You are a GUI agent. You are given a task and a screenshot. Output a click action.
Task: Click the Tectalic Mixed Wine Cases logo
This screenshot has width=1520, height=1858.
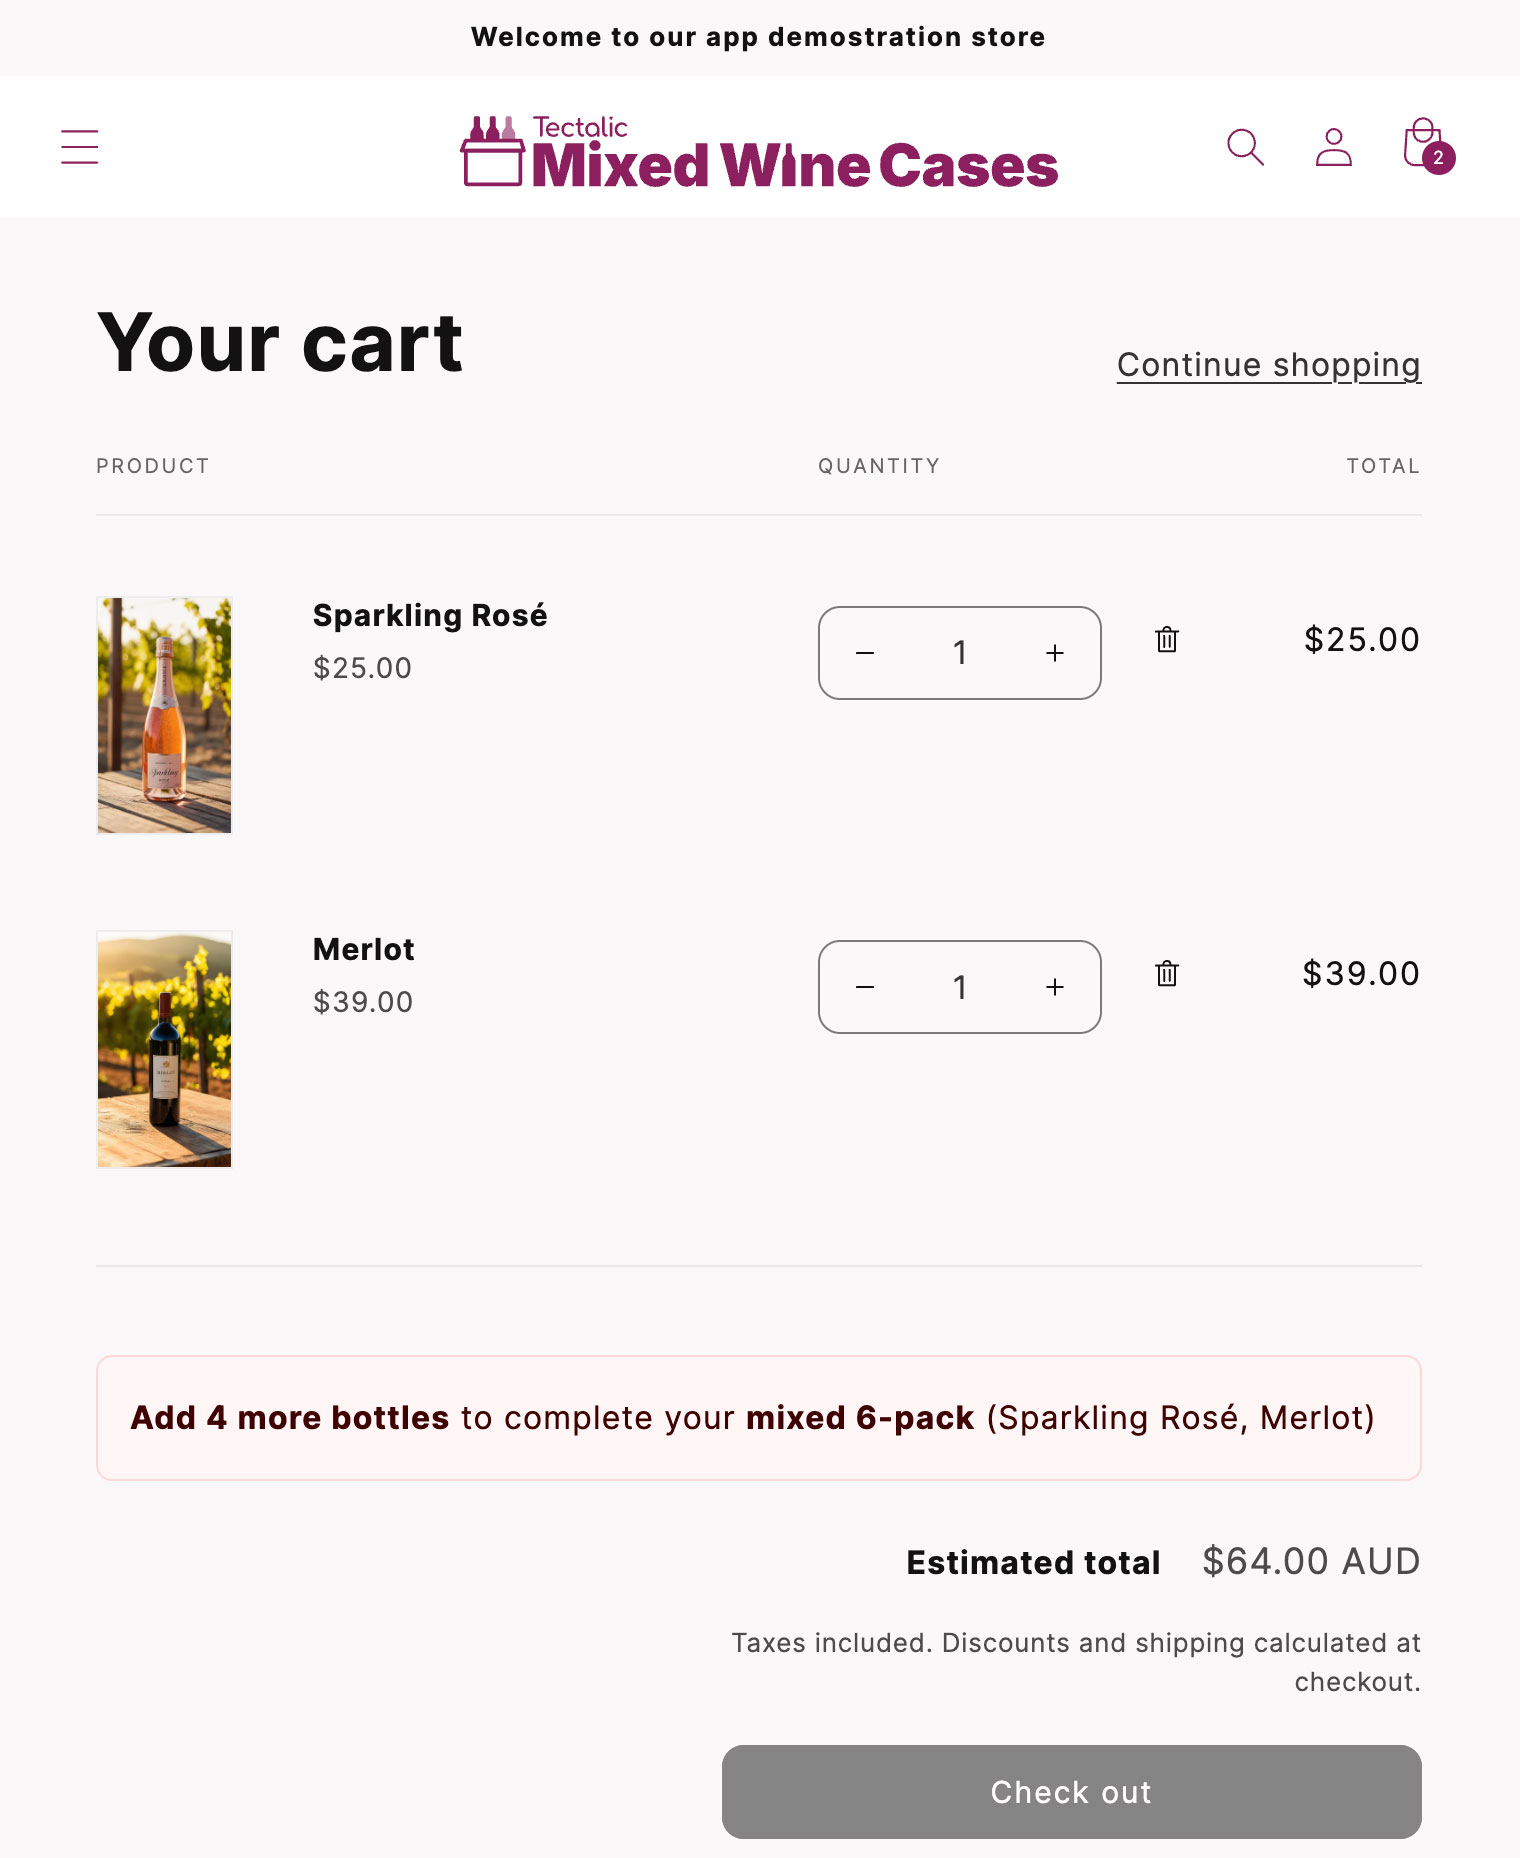click(759, 152)
